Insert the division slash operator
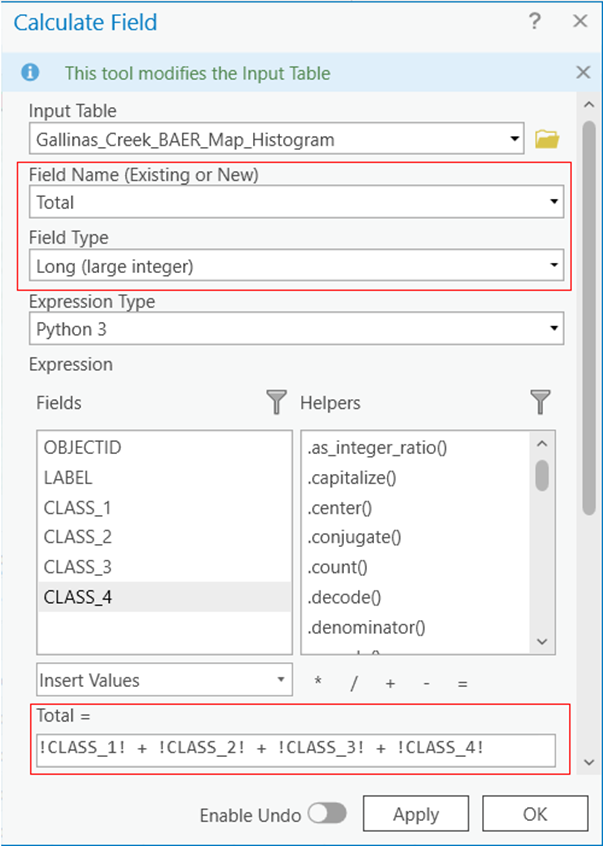The height and width of the screenshot is (846, 603). coord(353,683)
